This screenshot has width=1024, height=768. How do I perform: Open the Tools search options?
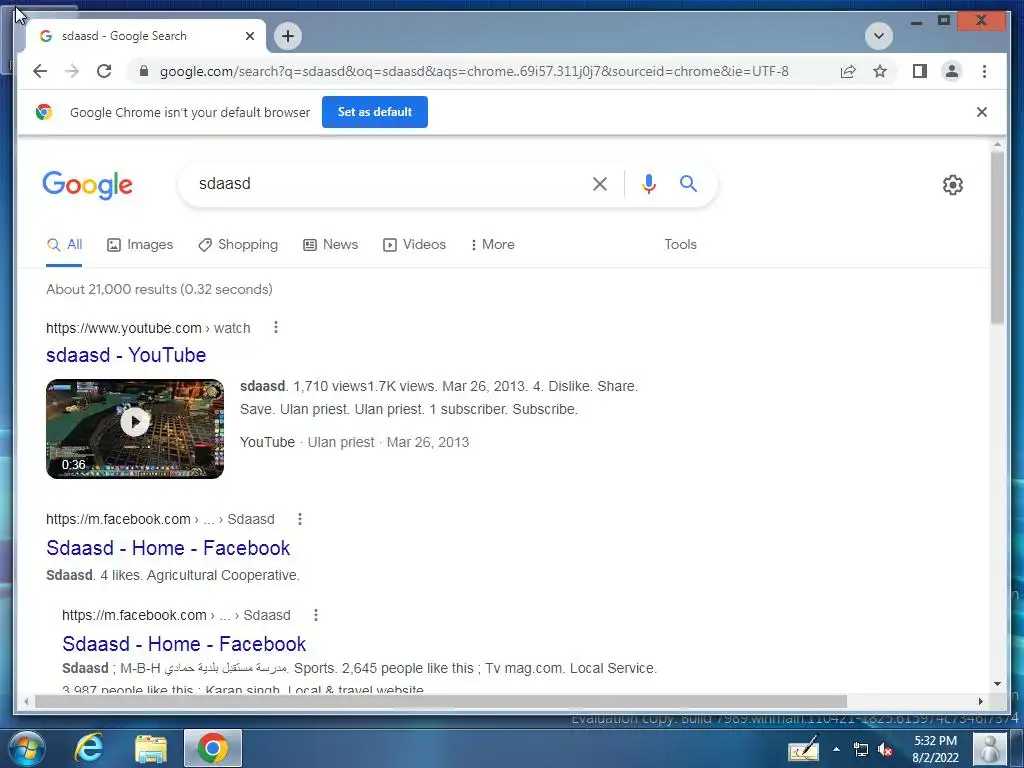(680, 245)
